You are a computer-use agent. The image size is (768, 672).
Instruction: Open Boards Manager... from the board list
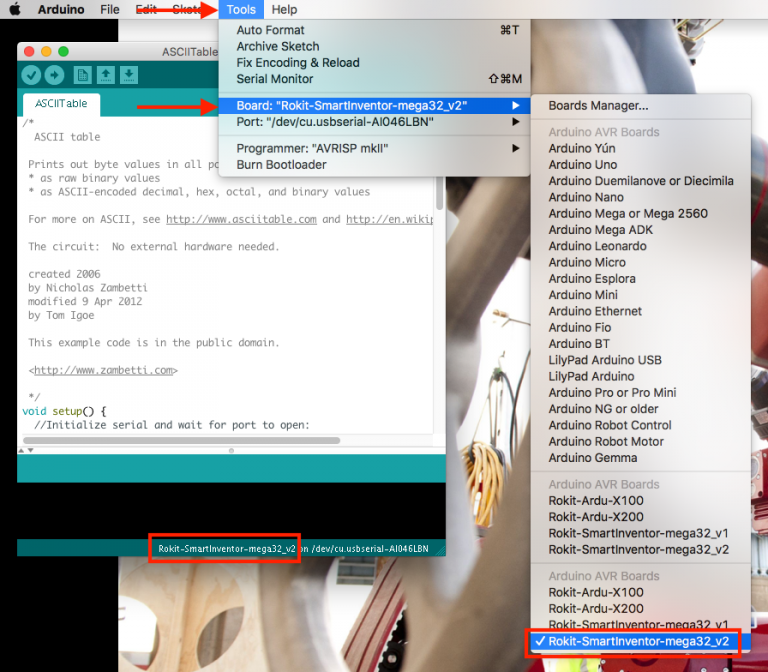[598, 106]
